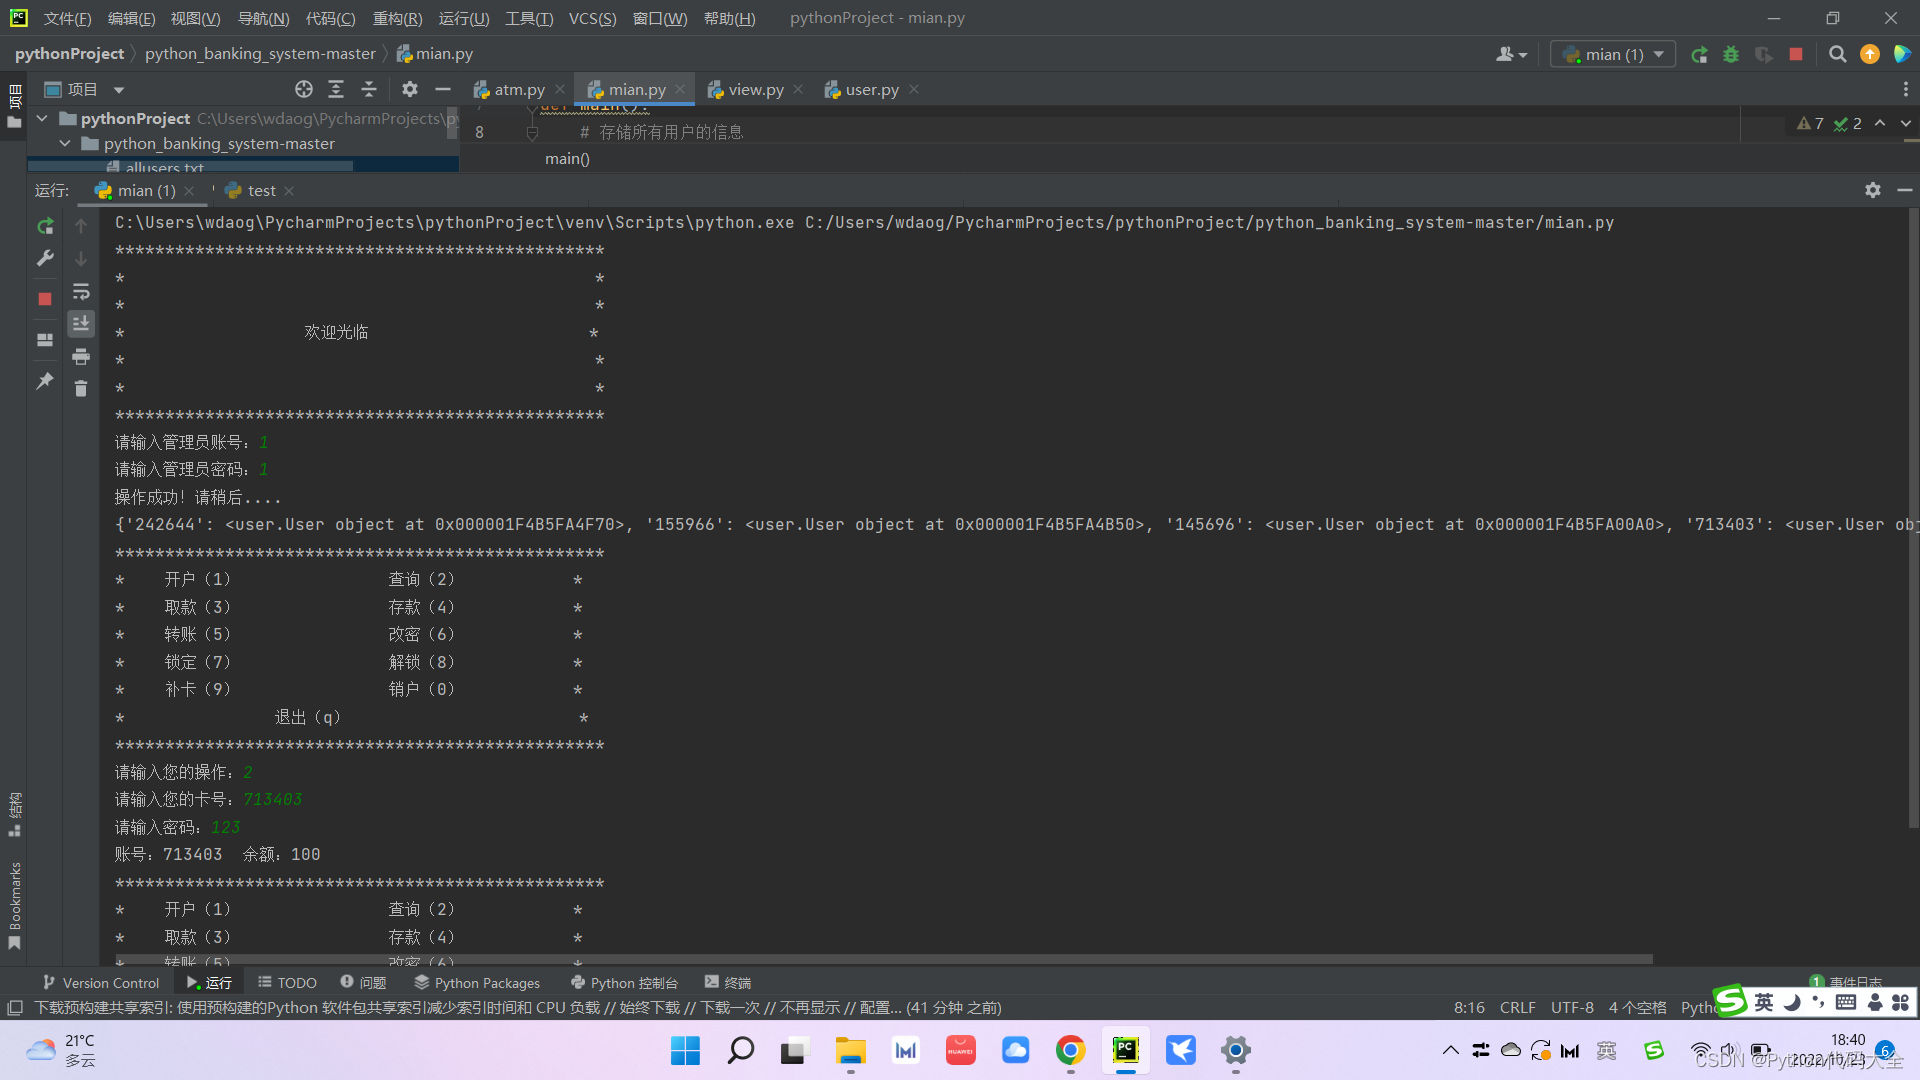This screenshot has width=1920, height=1080.
Task: Toggle pin tab in run panel
Action: coord(45,381)
